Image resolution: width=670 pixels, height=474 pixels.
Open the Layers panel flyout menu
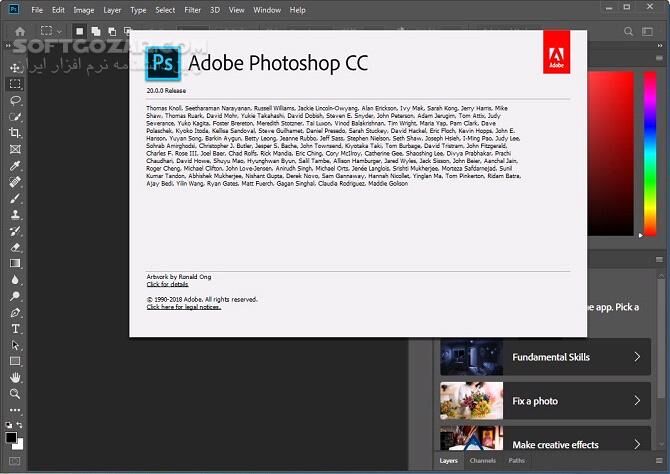point(659,461)
